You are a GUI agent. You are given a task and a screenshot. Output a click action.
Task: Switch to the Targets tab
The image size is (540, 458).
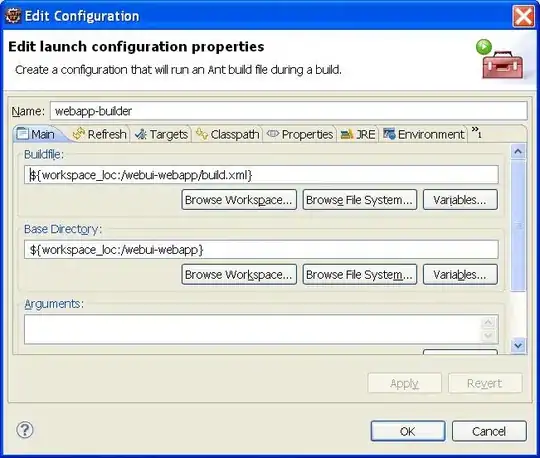click(x=162, y=134)
